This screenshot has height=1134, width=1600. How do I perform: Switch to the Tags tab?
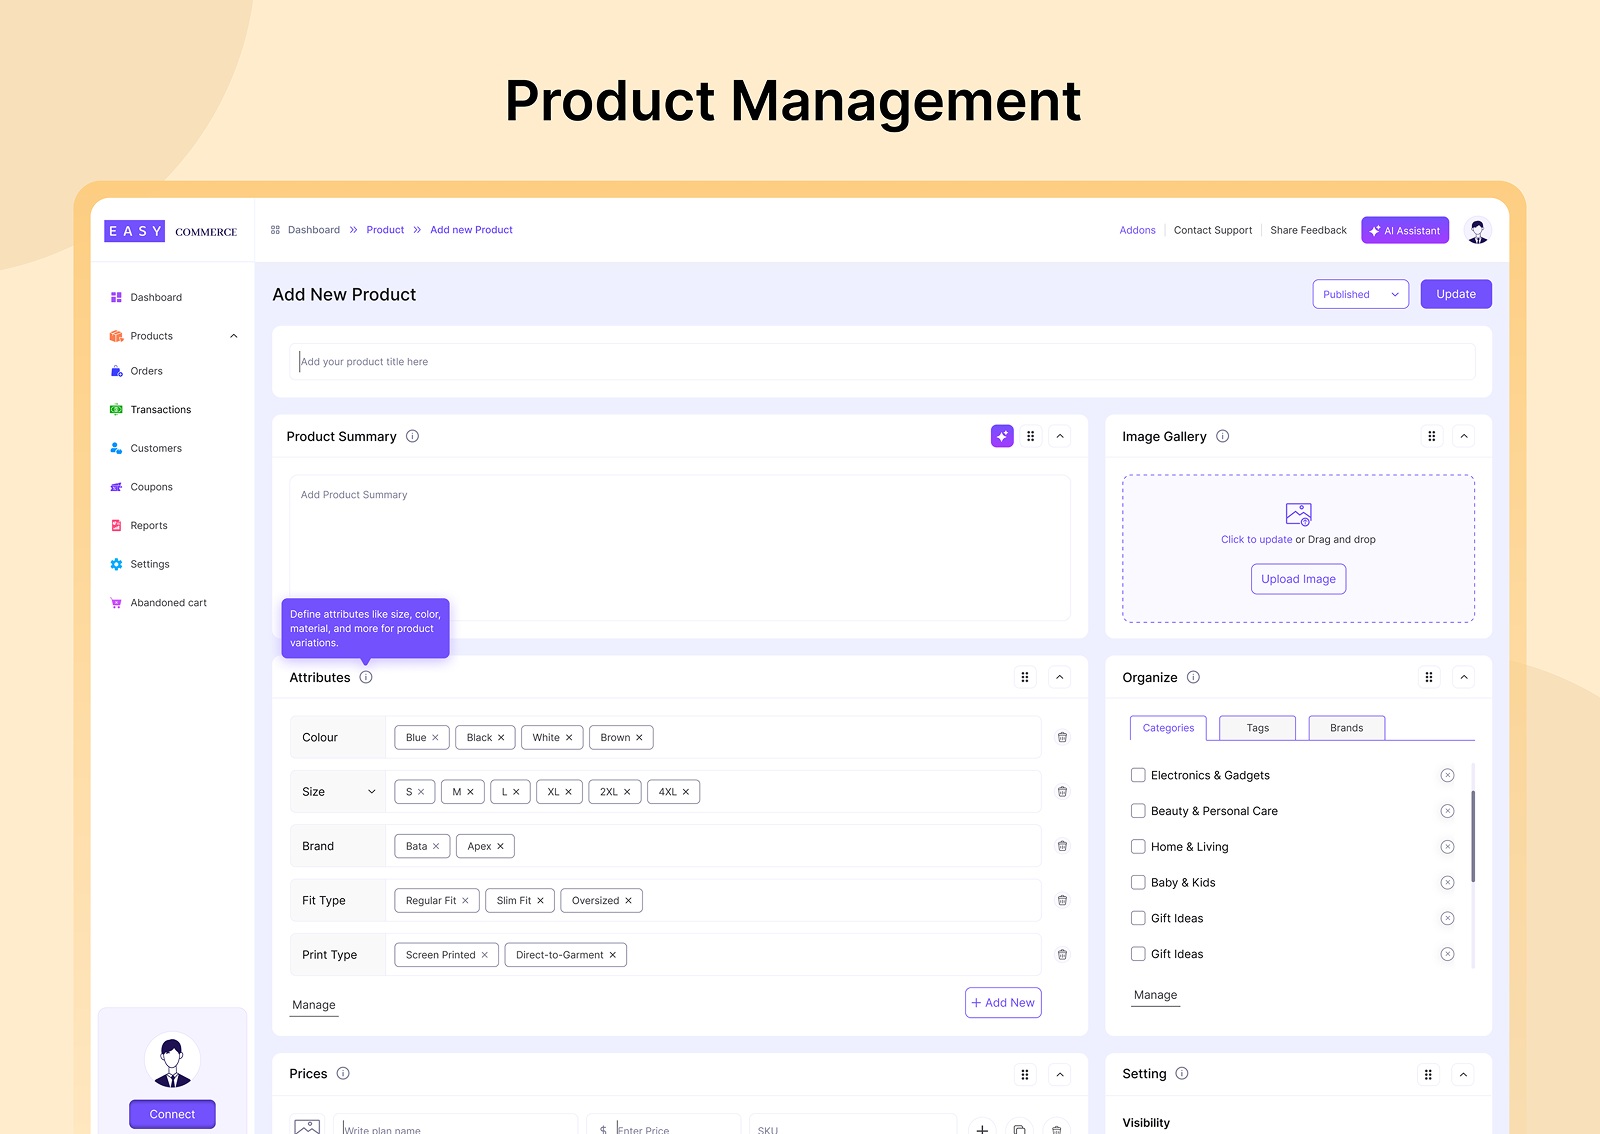(1258, 728)
